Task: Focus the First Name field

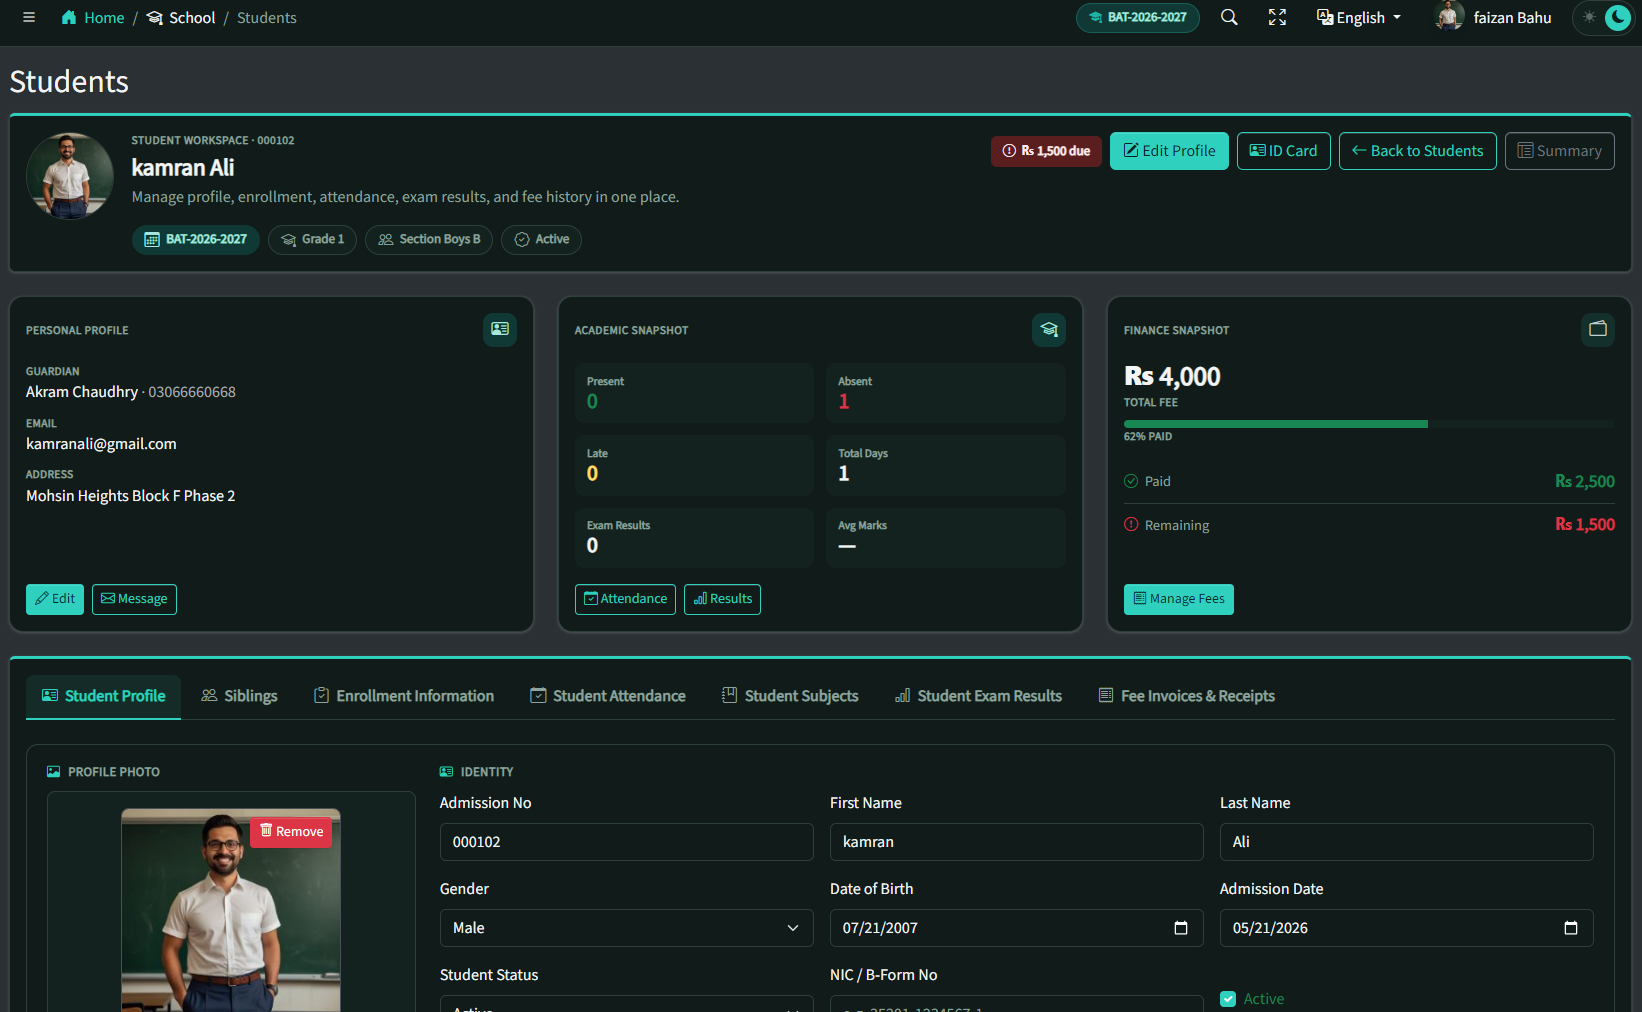Action: click(x=1017, y=842)
